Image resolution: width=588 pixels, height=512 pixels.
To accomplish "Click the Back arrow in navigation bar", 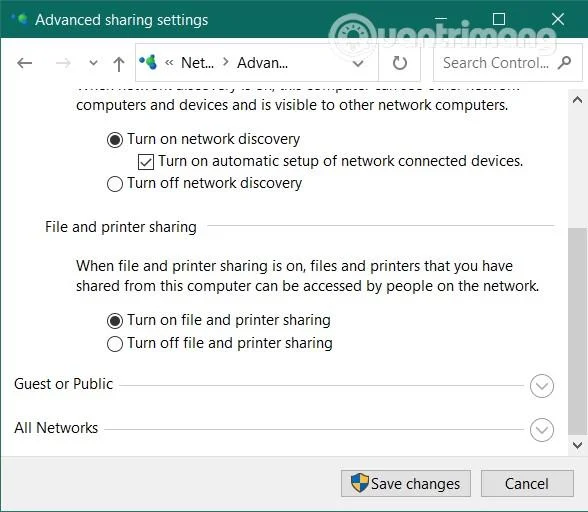I will [25, 63].
